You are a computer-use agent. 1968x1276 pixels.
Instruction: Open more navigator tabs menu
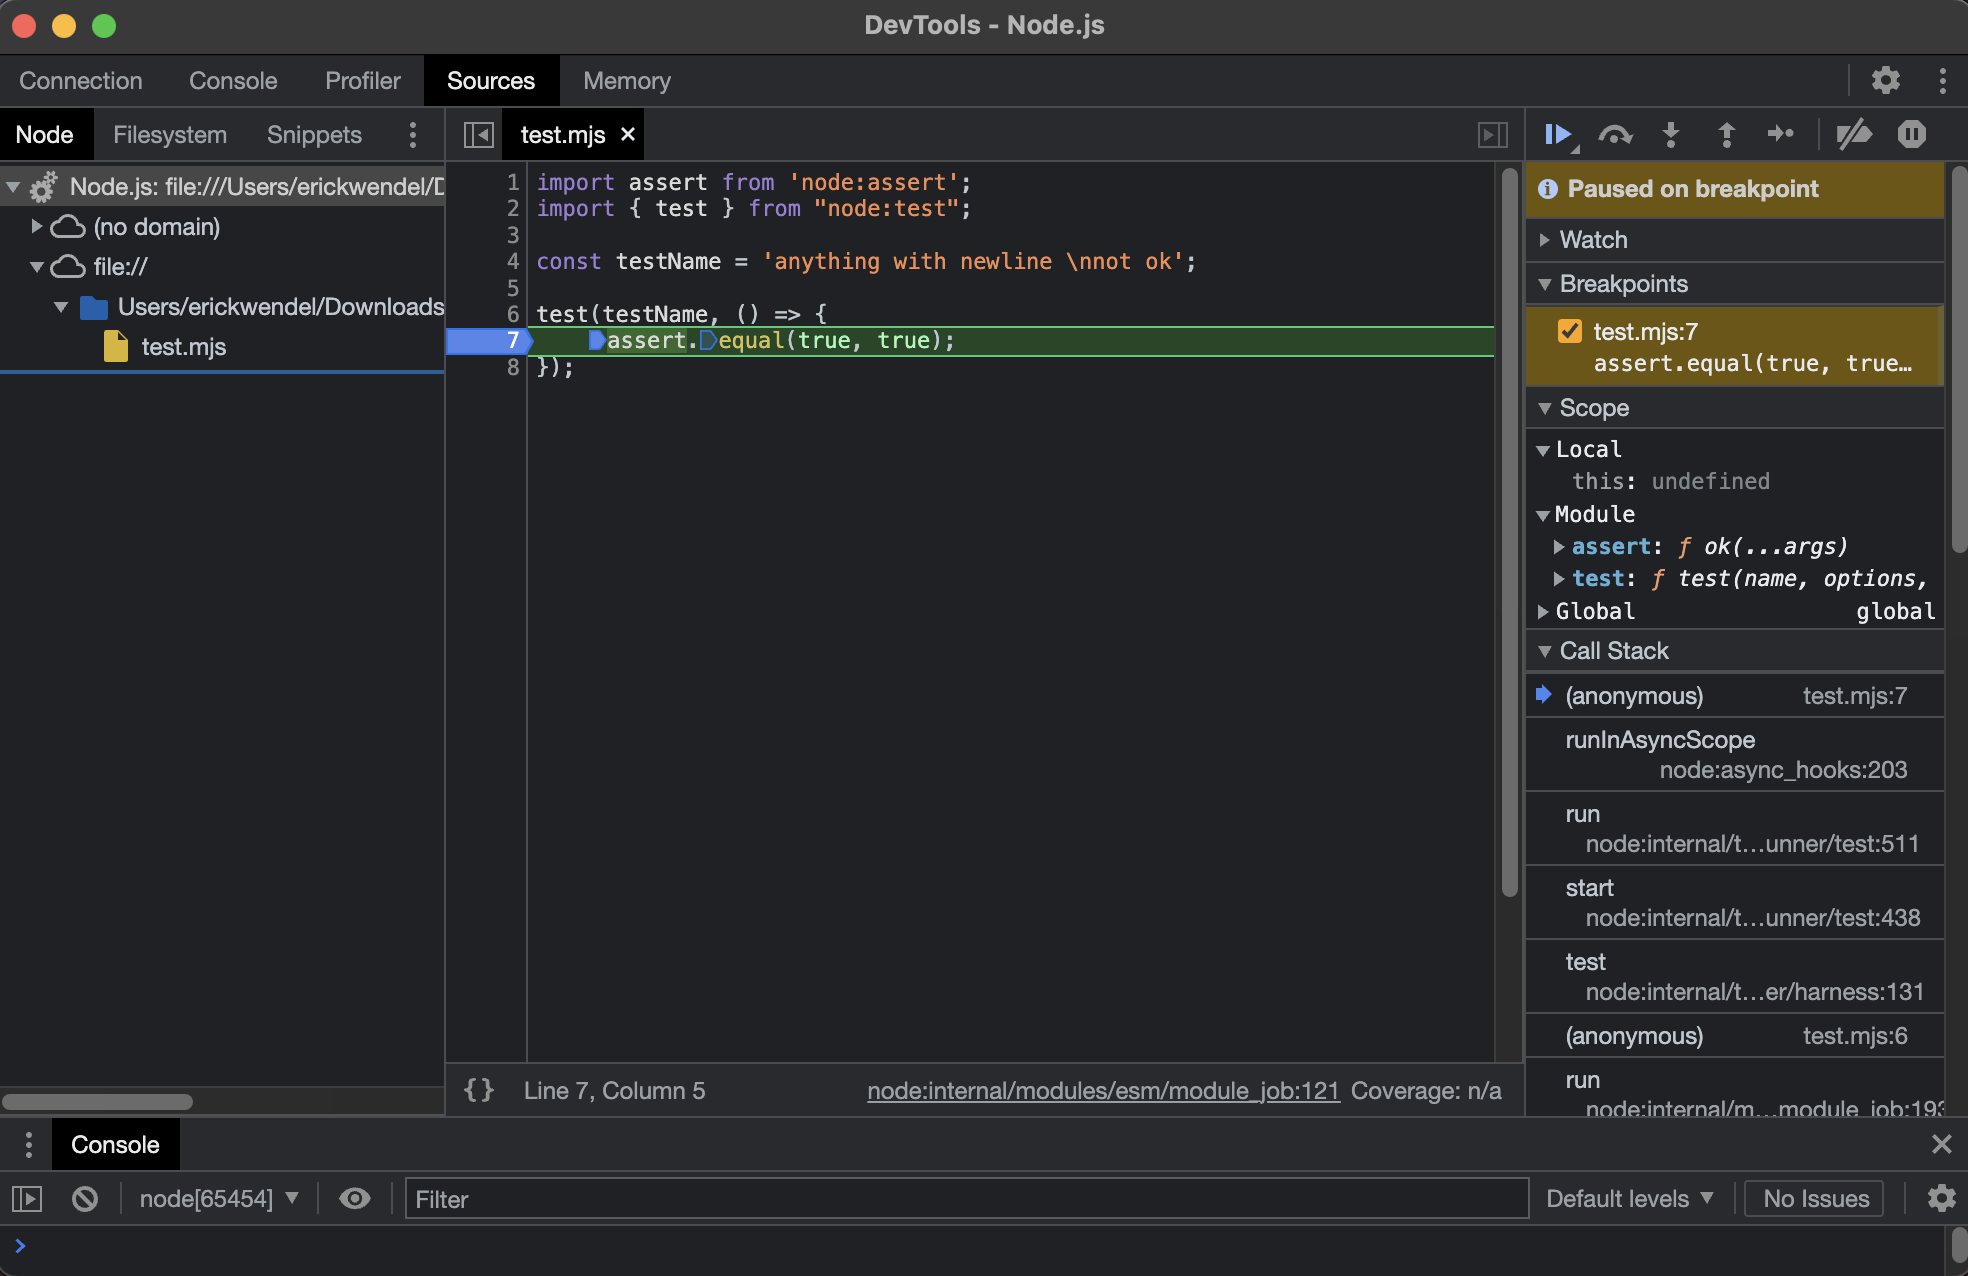pyautogui.click(x=412, y=134)
